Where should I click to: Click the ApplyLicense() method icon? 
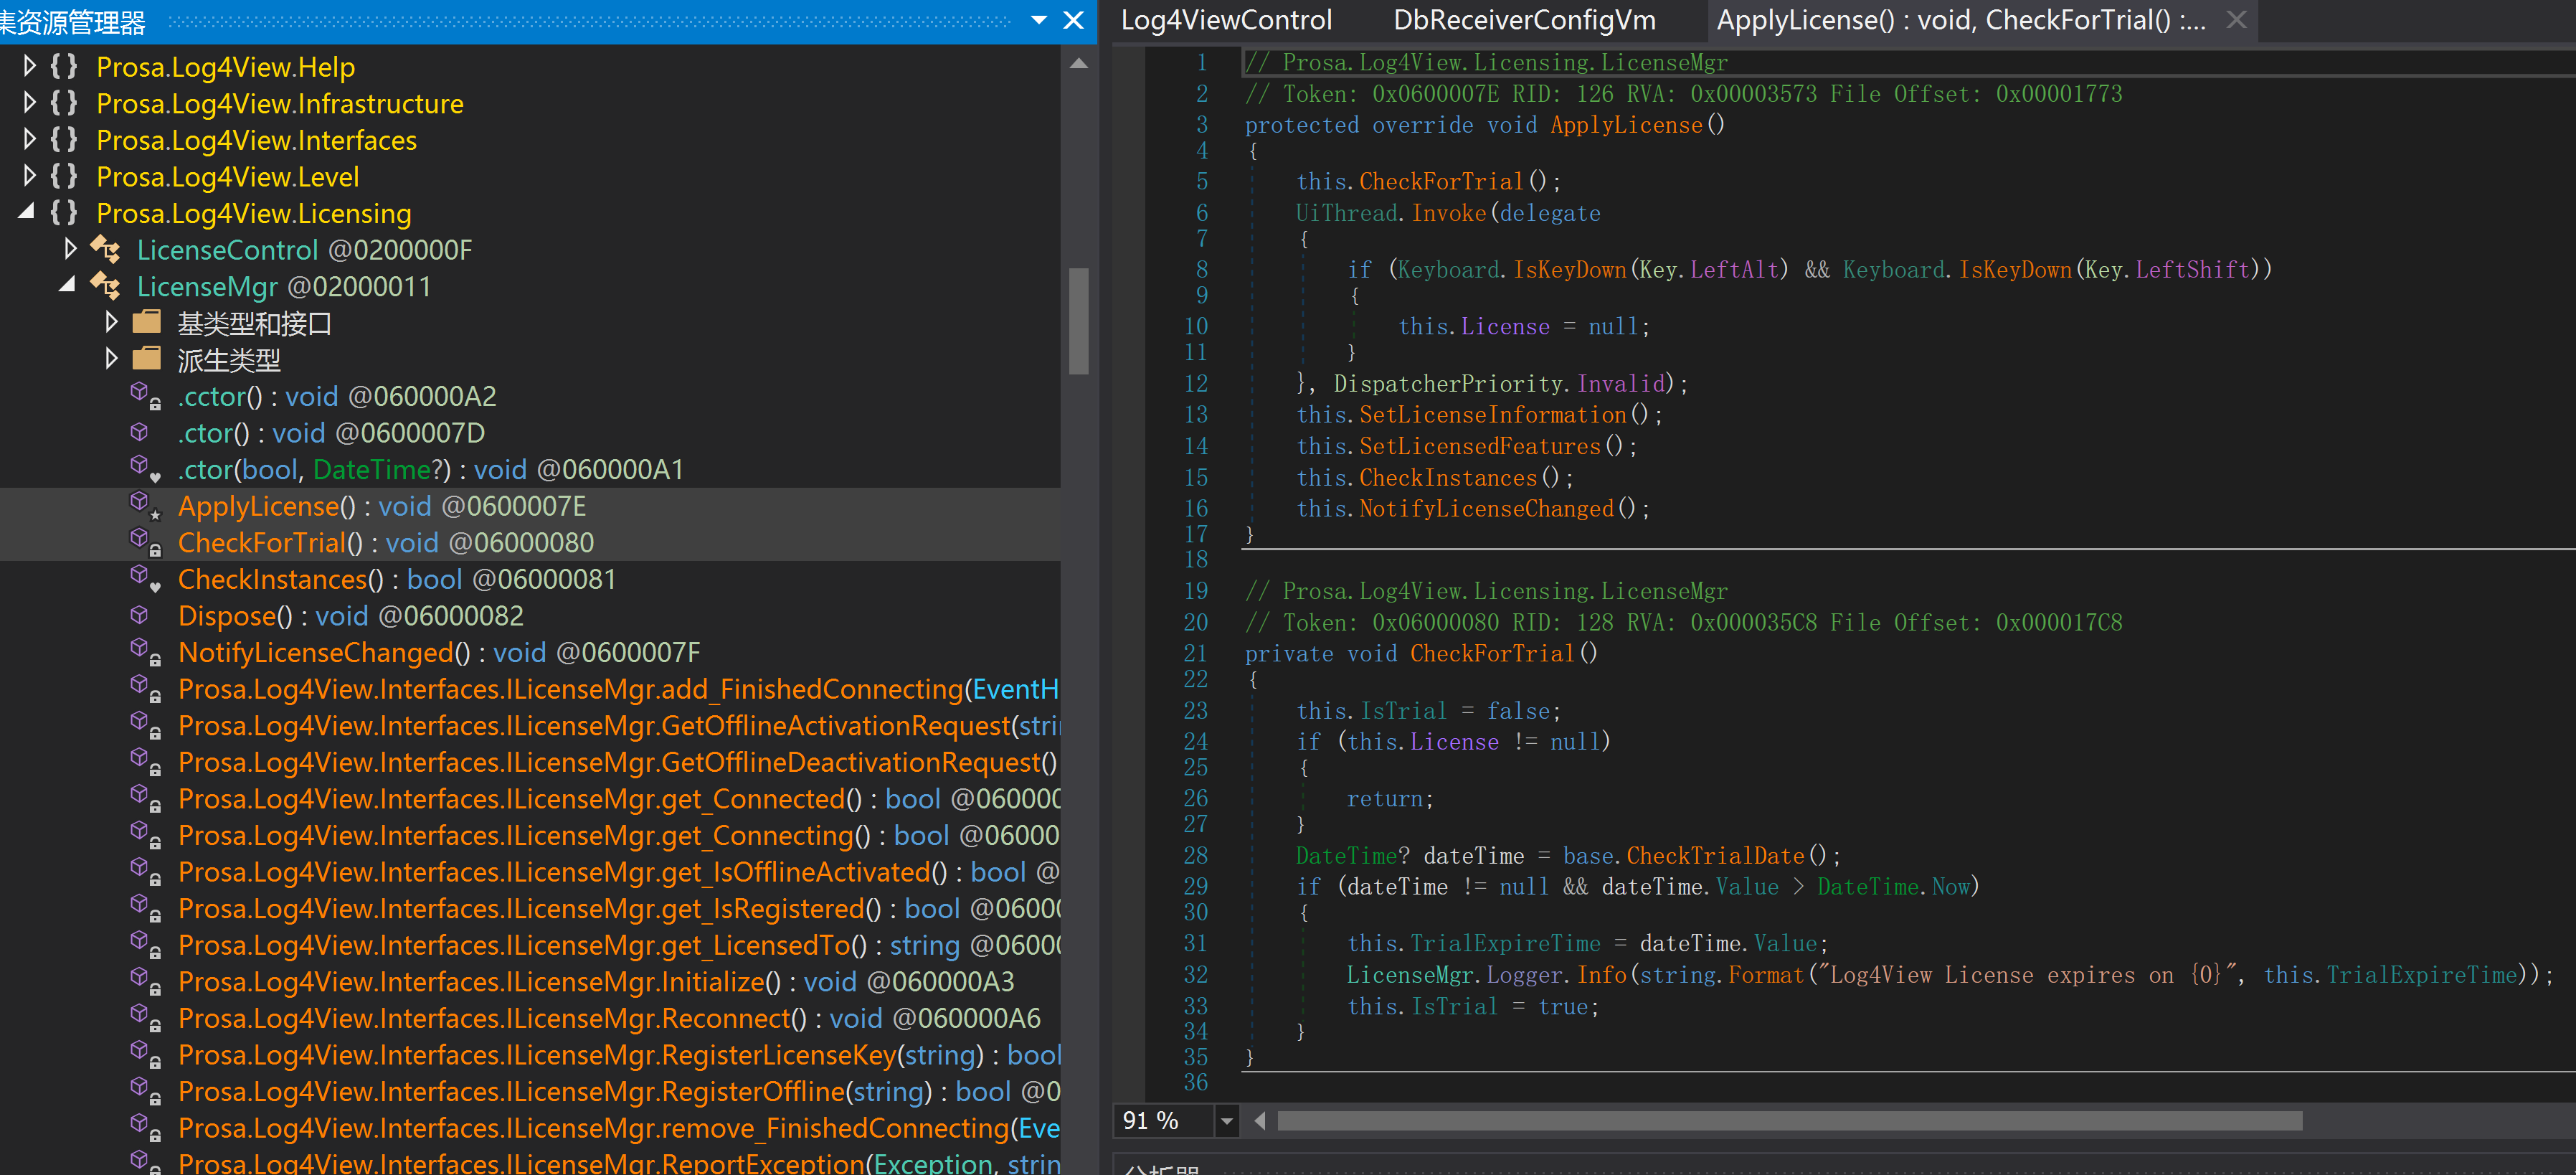click(x=145, y=505)
